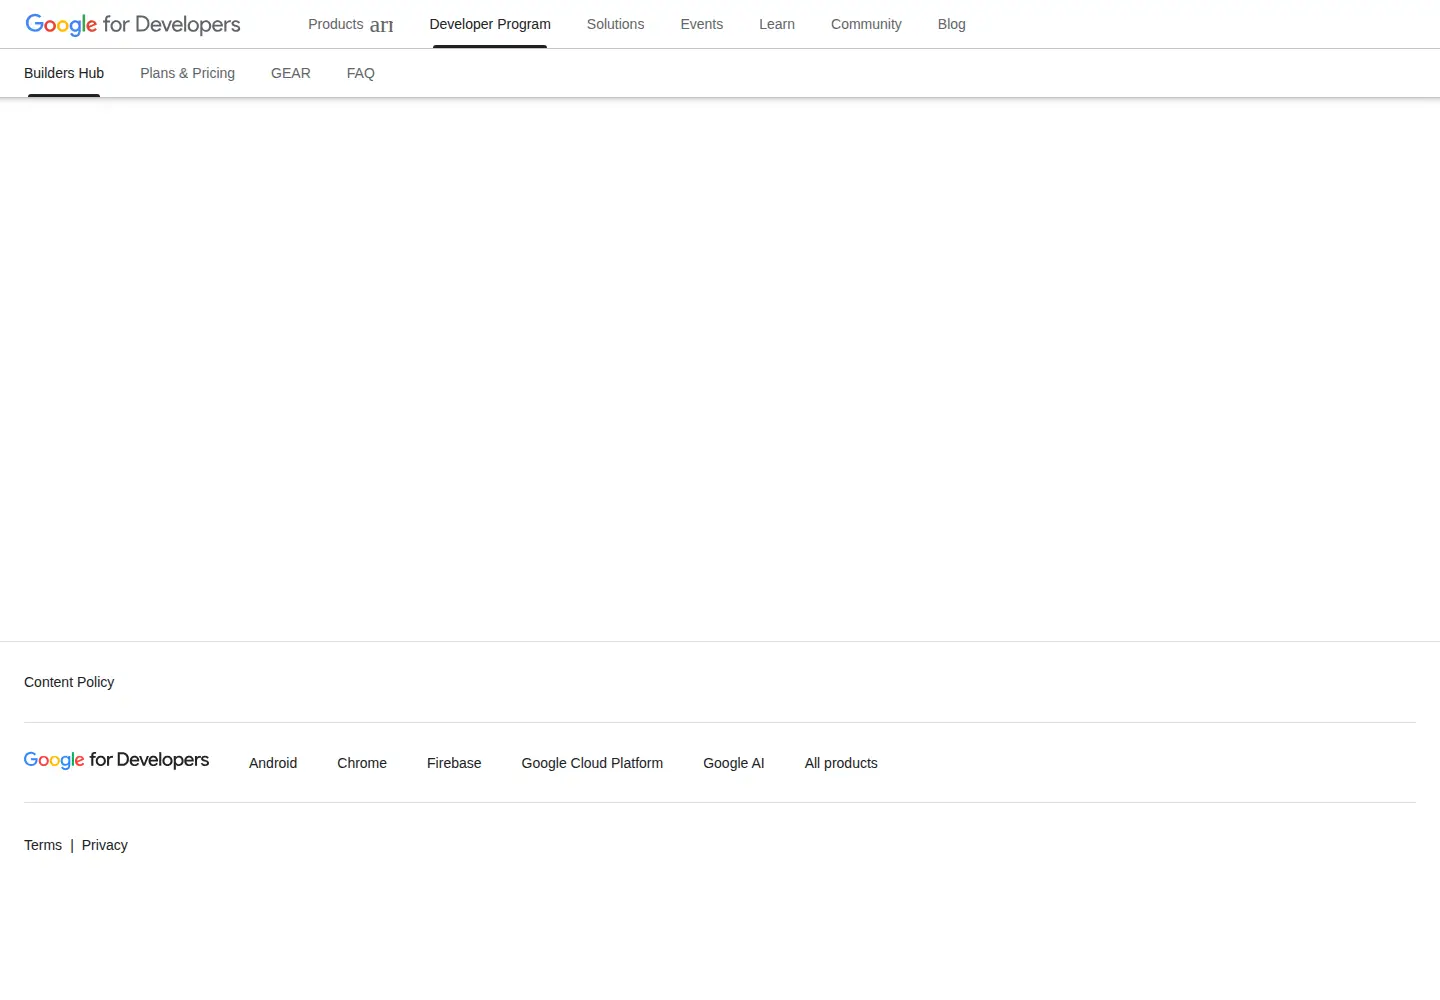Select the Developer Program tab

(490, 24)
